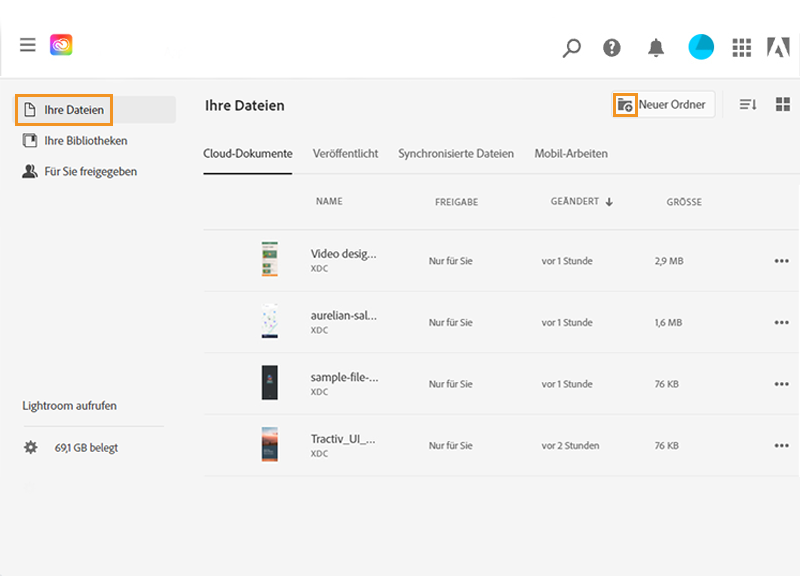Image resolution: width=800 pixels, height=576 pixels.
Task: Switch to grid view layout
Action: pos(783,104)
